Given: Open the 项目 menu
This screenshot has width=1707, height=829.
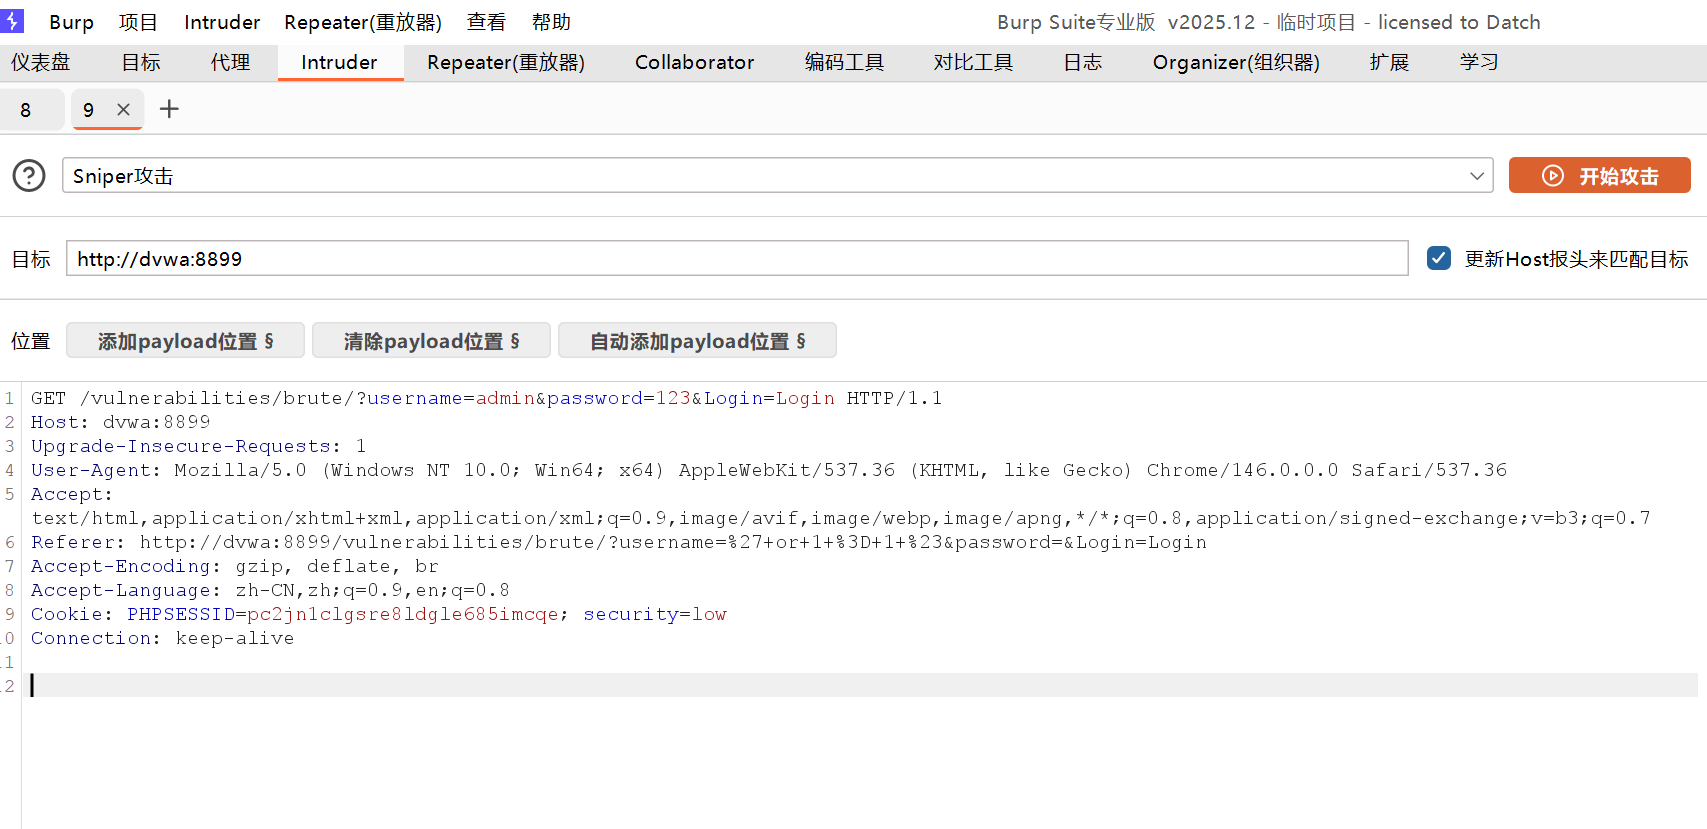Looking at the screenshot, I should click(x=138, y=22).
